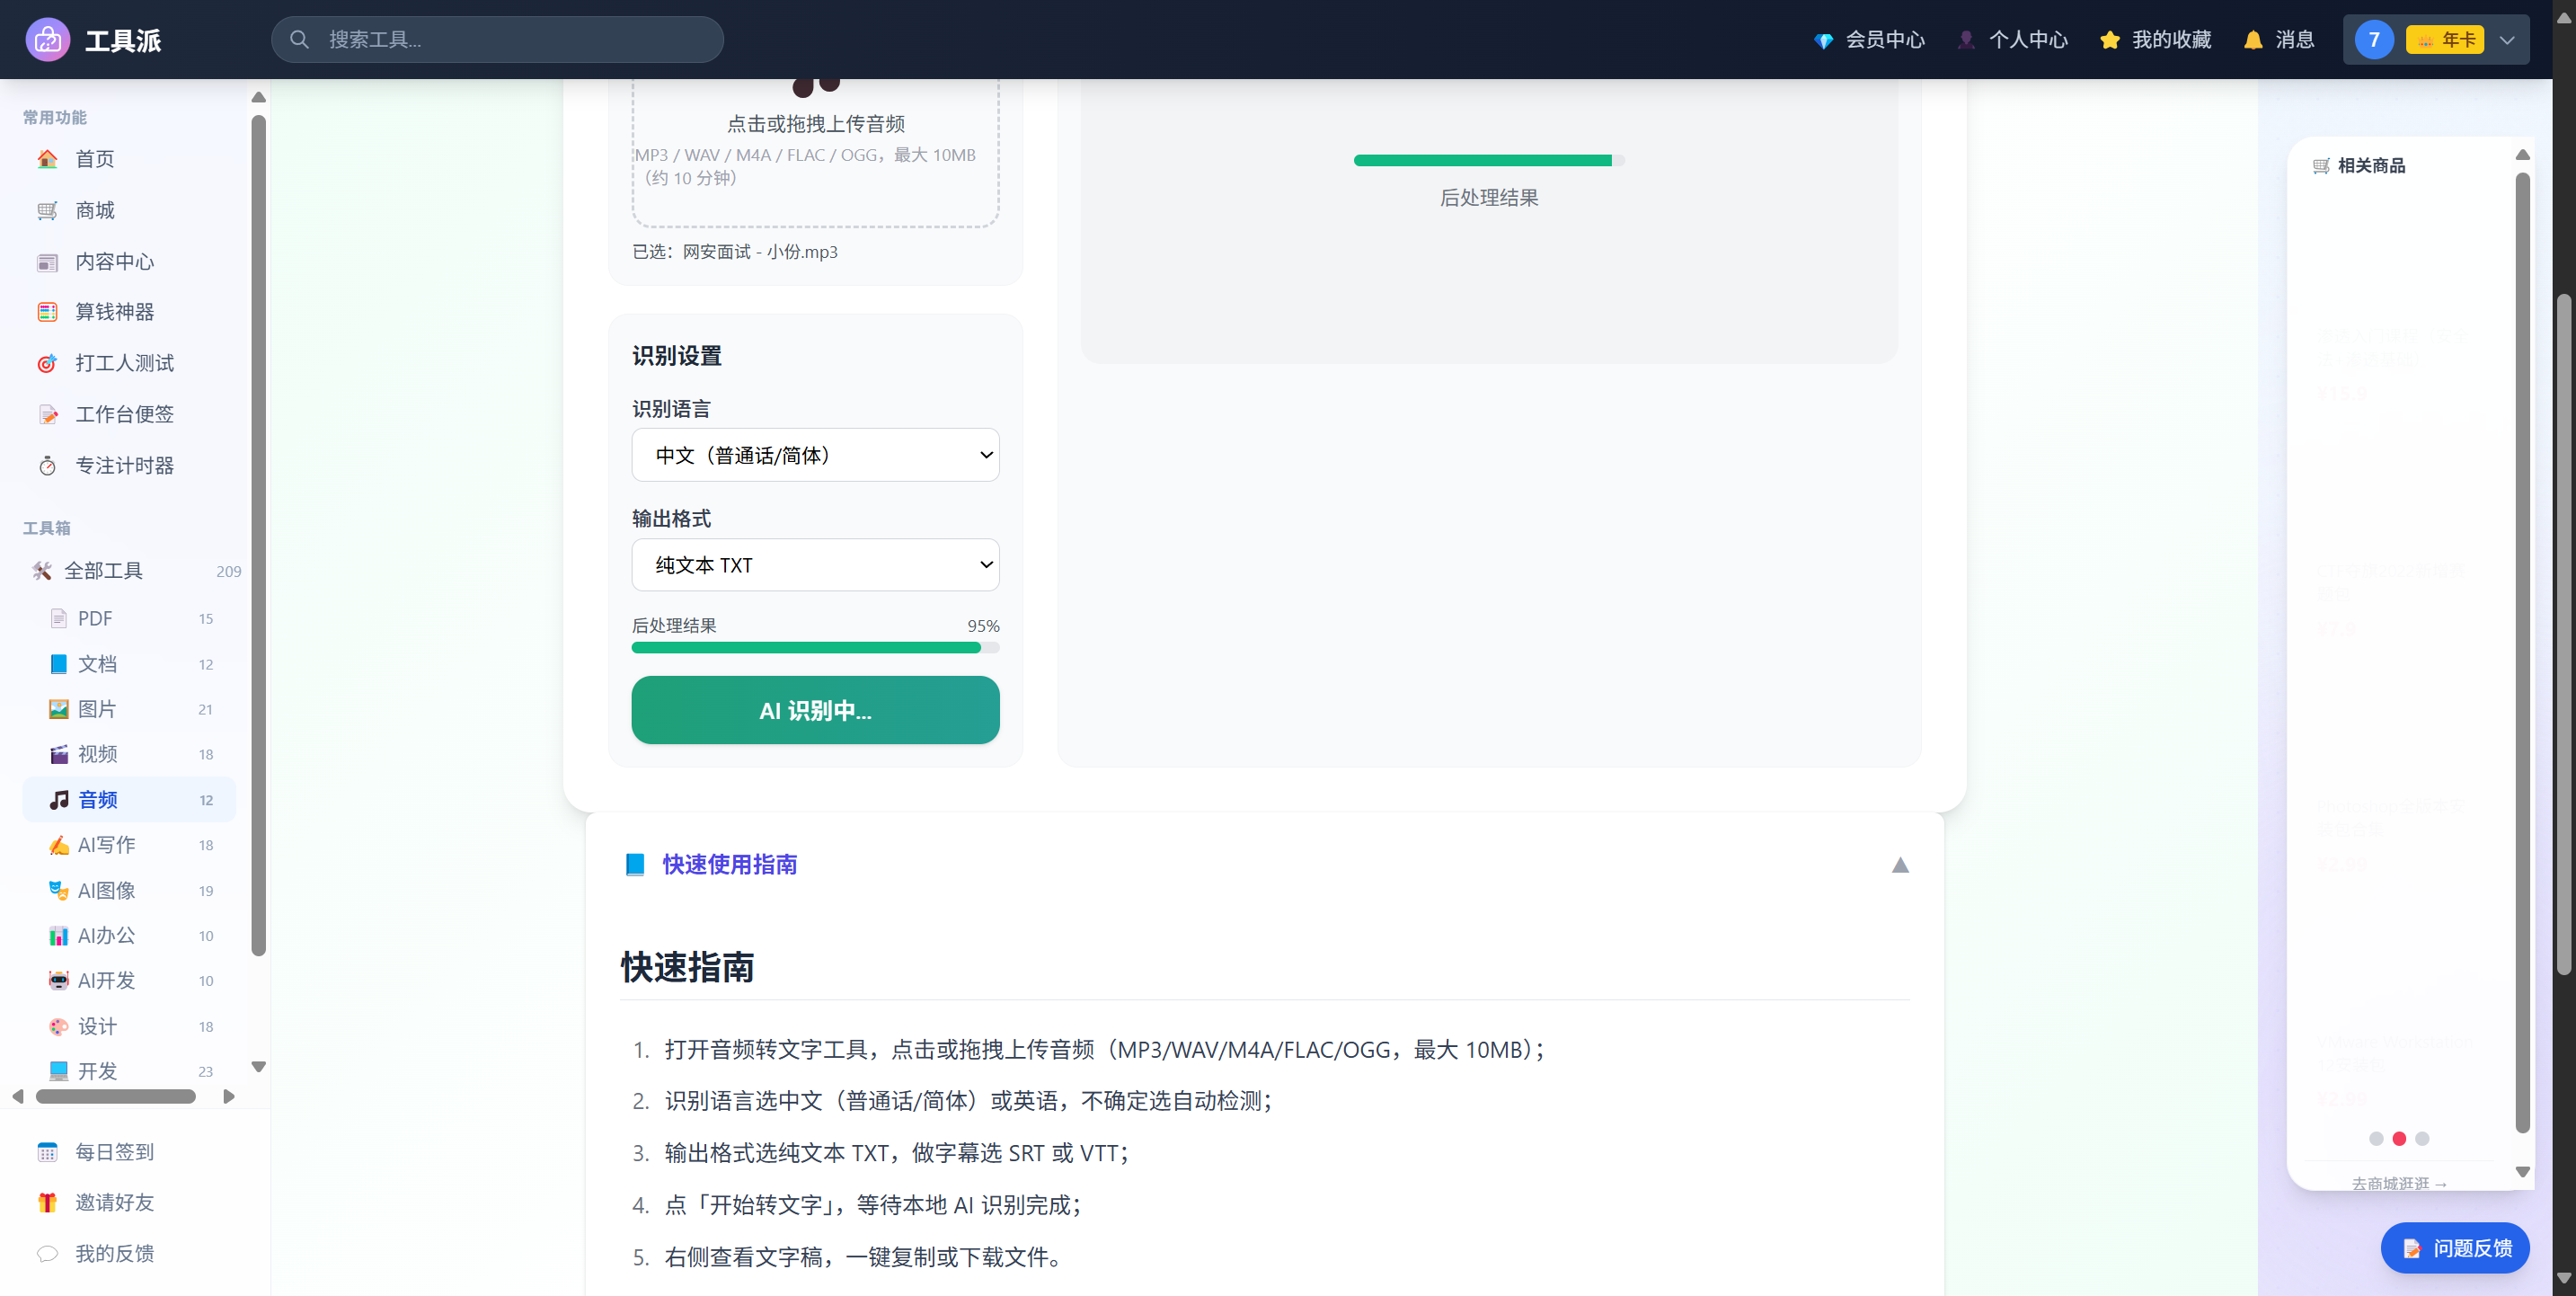
Task: Collapse the 快速使用指南 section arrow
Action: point(1900,865)
